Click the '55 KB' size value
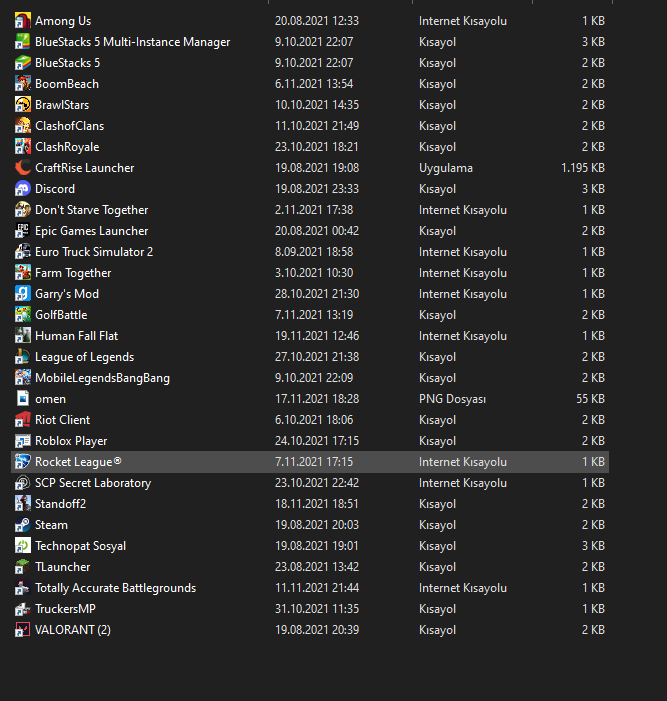The height and width of the screenshot is (701, 667). (591, 399)
